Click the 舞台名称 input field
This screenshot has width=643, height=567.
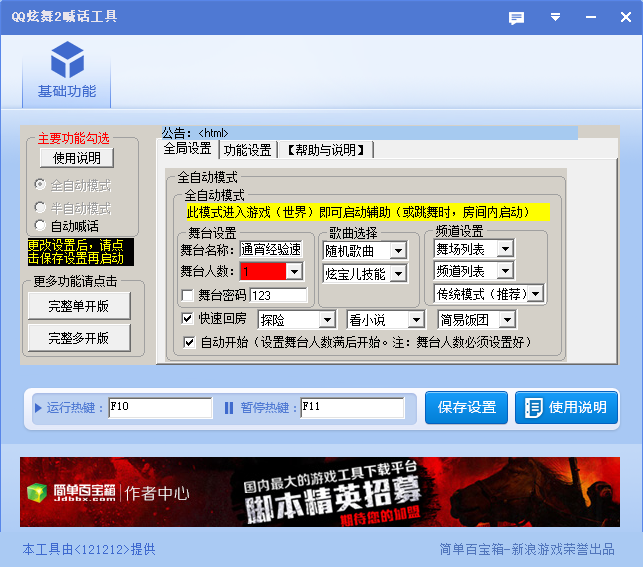271,249
